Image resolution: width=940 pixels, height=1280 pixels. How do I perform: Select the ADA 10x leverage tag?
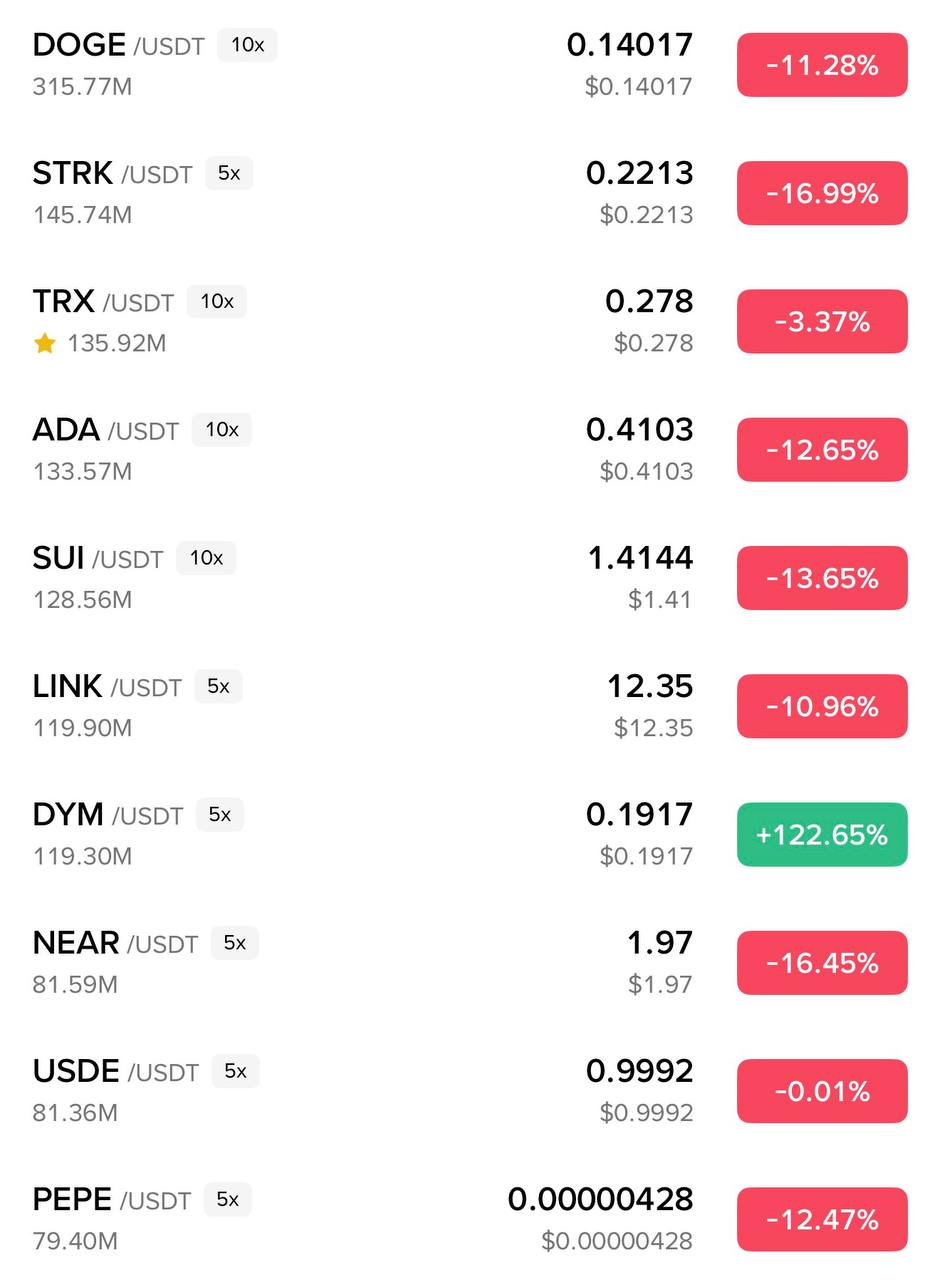(x=222, y=430)
